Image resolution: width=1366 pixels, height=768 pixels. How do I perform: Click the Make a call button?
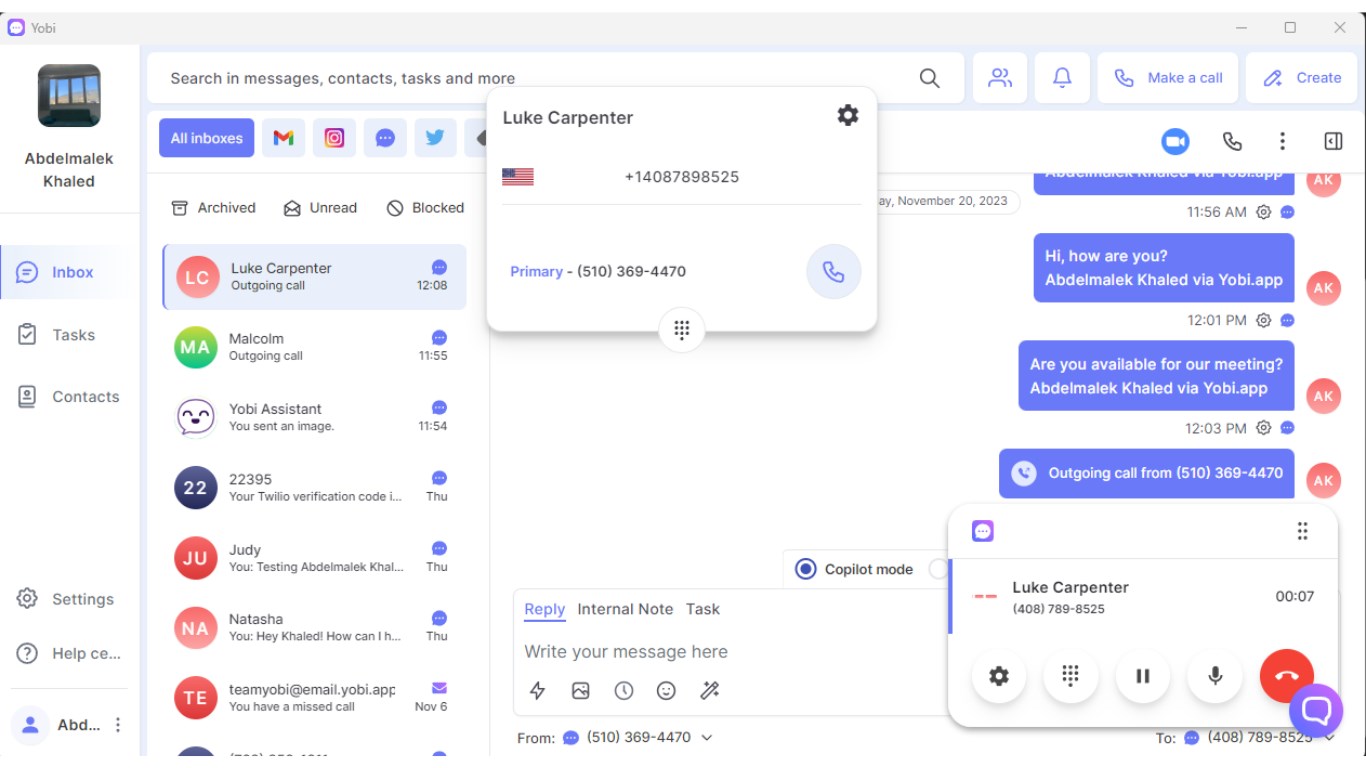coord(1168,78)
